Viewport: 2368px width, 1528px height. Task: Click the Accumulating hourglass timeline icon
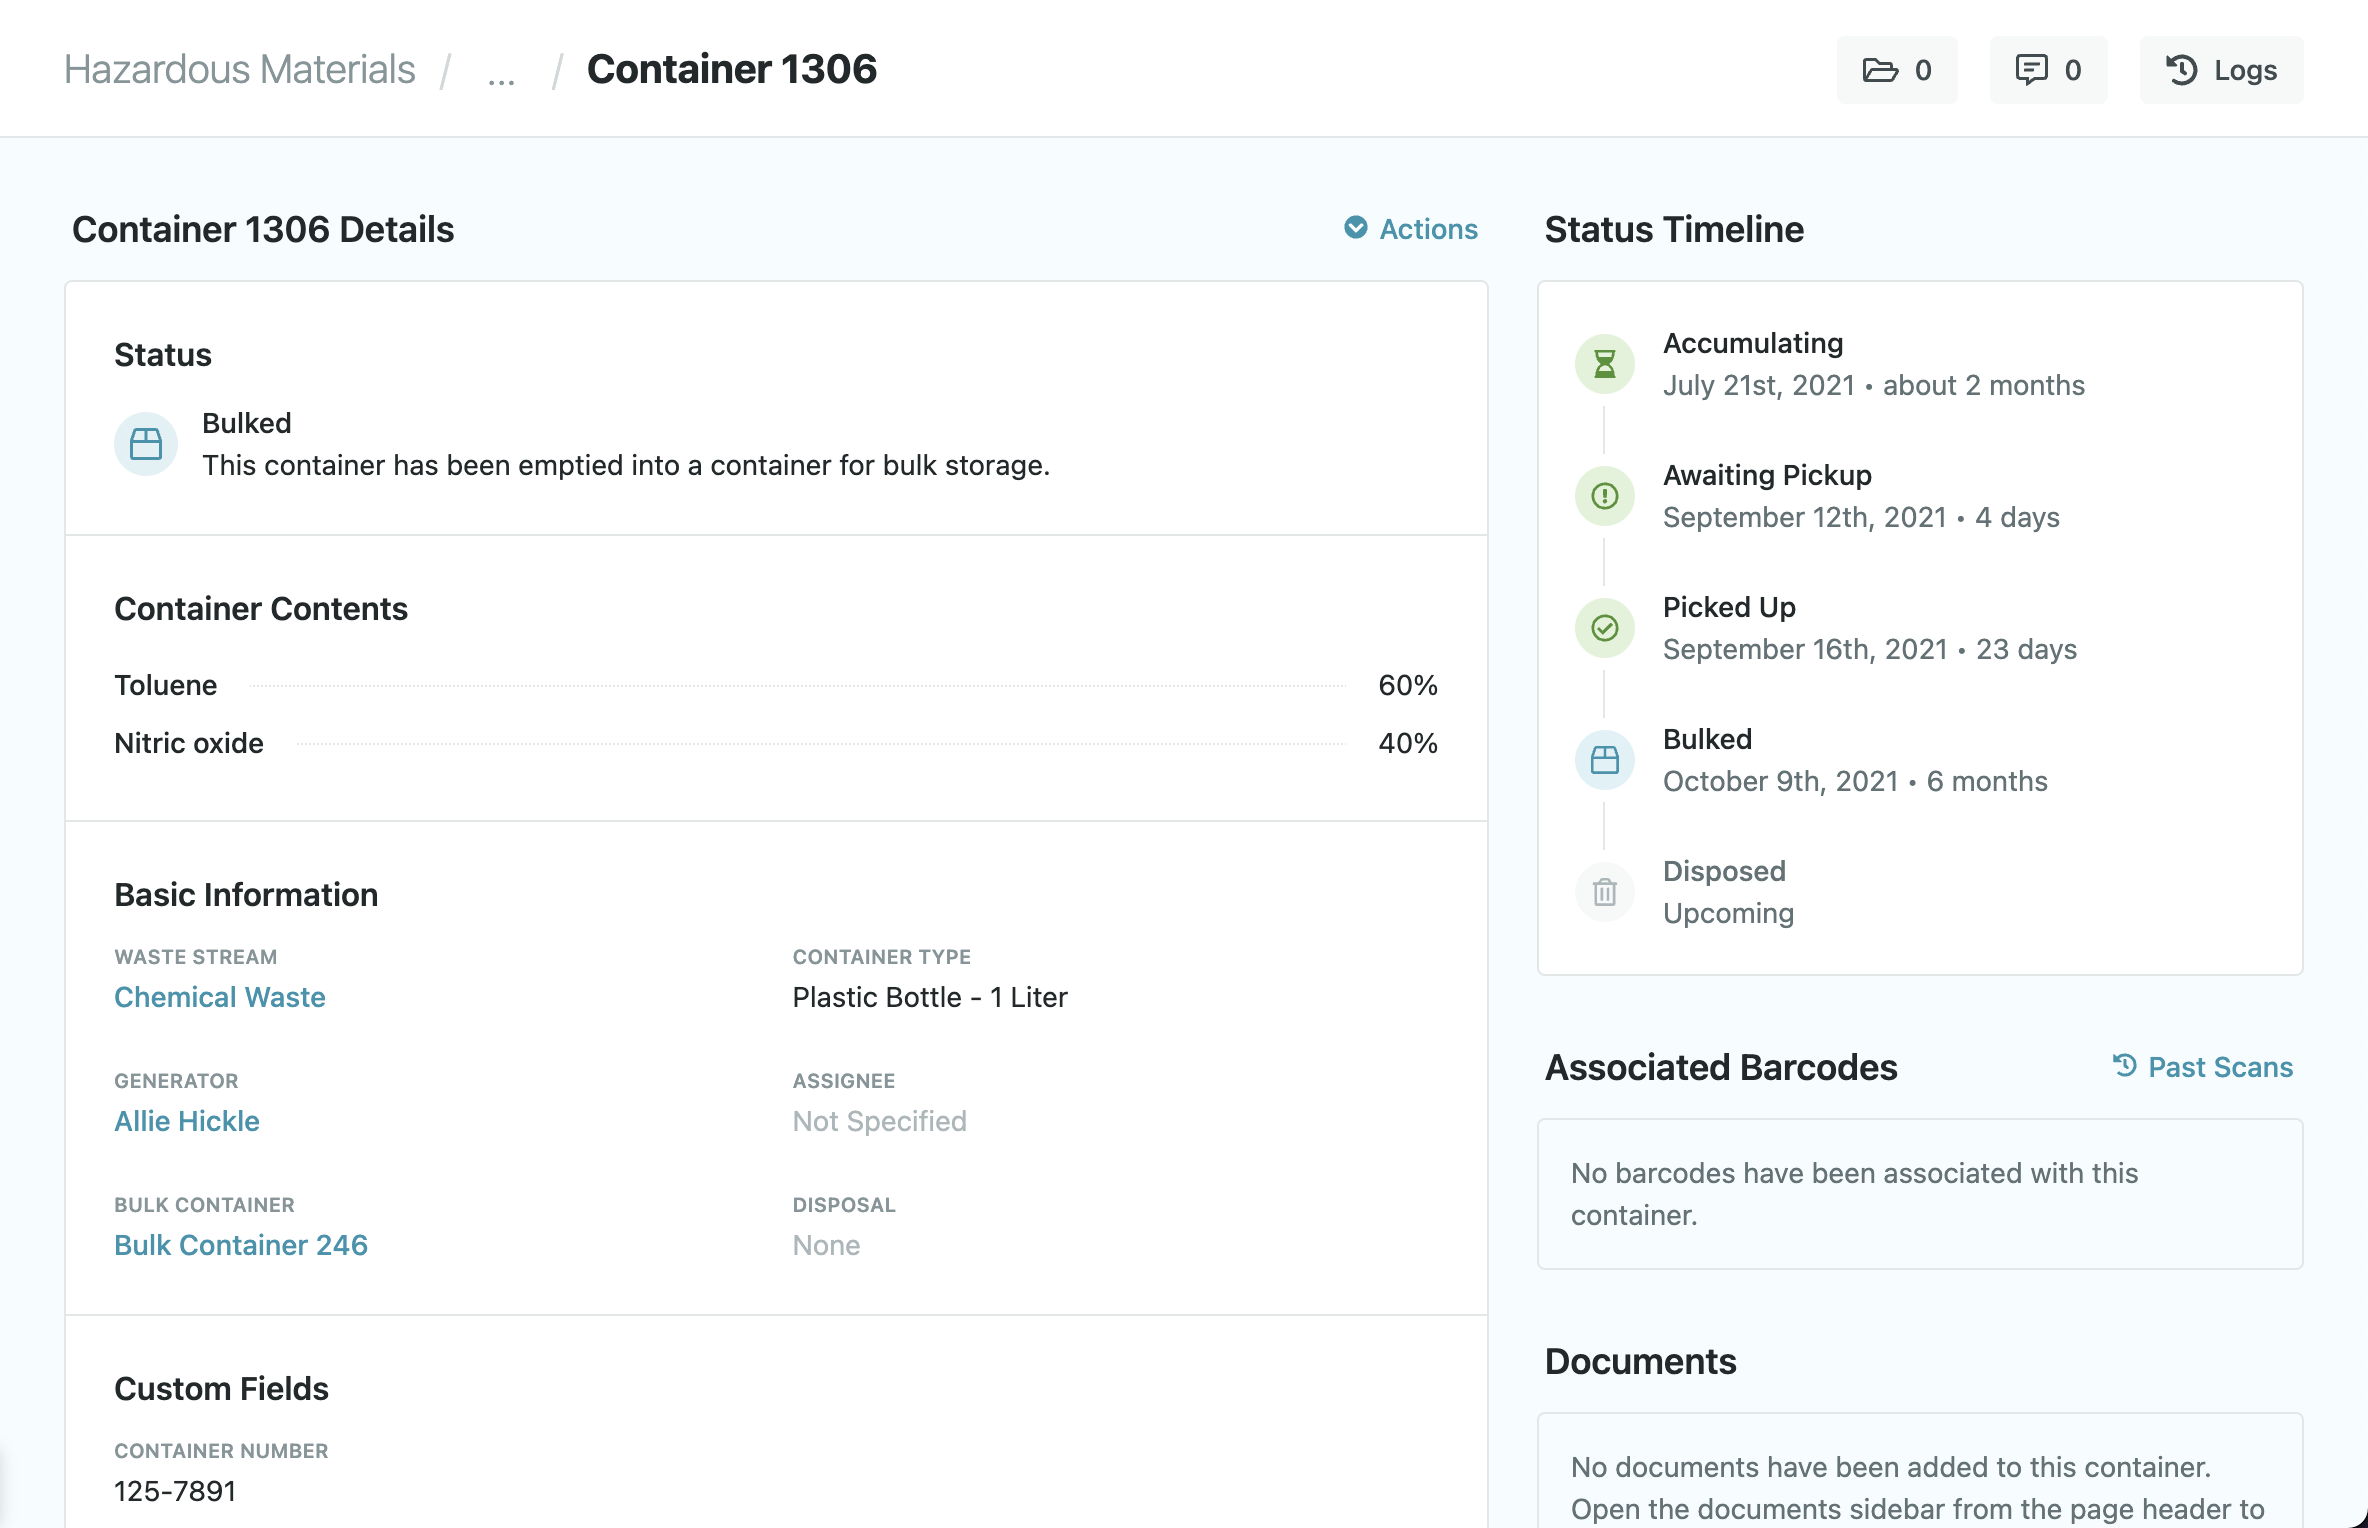(x=1604, y=364)
